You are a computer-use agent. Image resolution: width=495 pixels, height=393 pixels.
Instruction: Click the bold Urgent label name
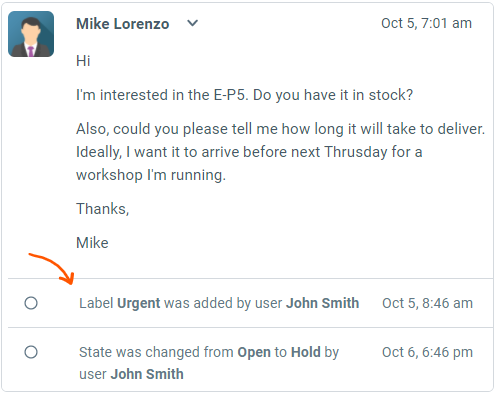point(139,303)
